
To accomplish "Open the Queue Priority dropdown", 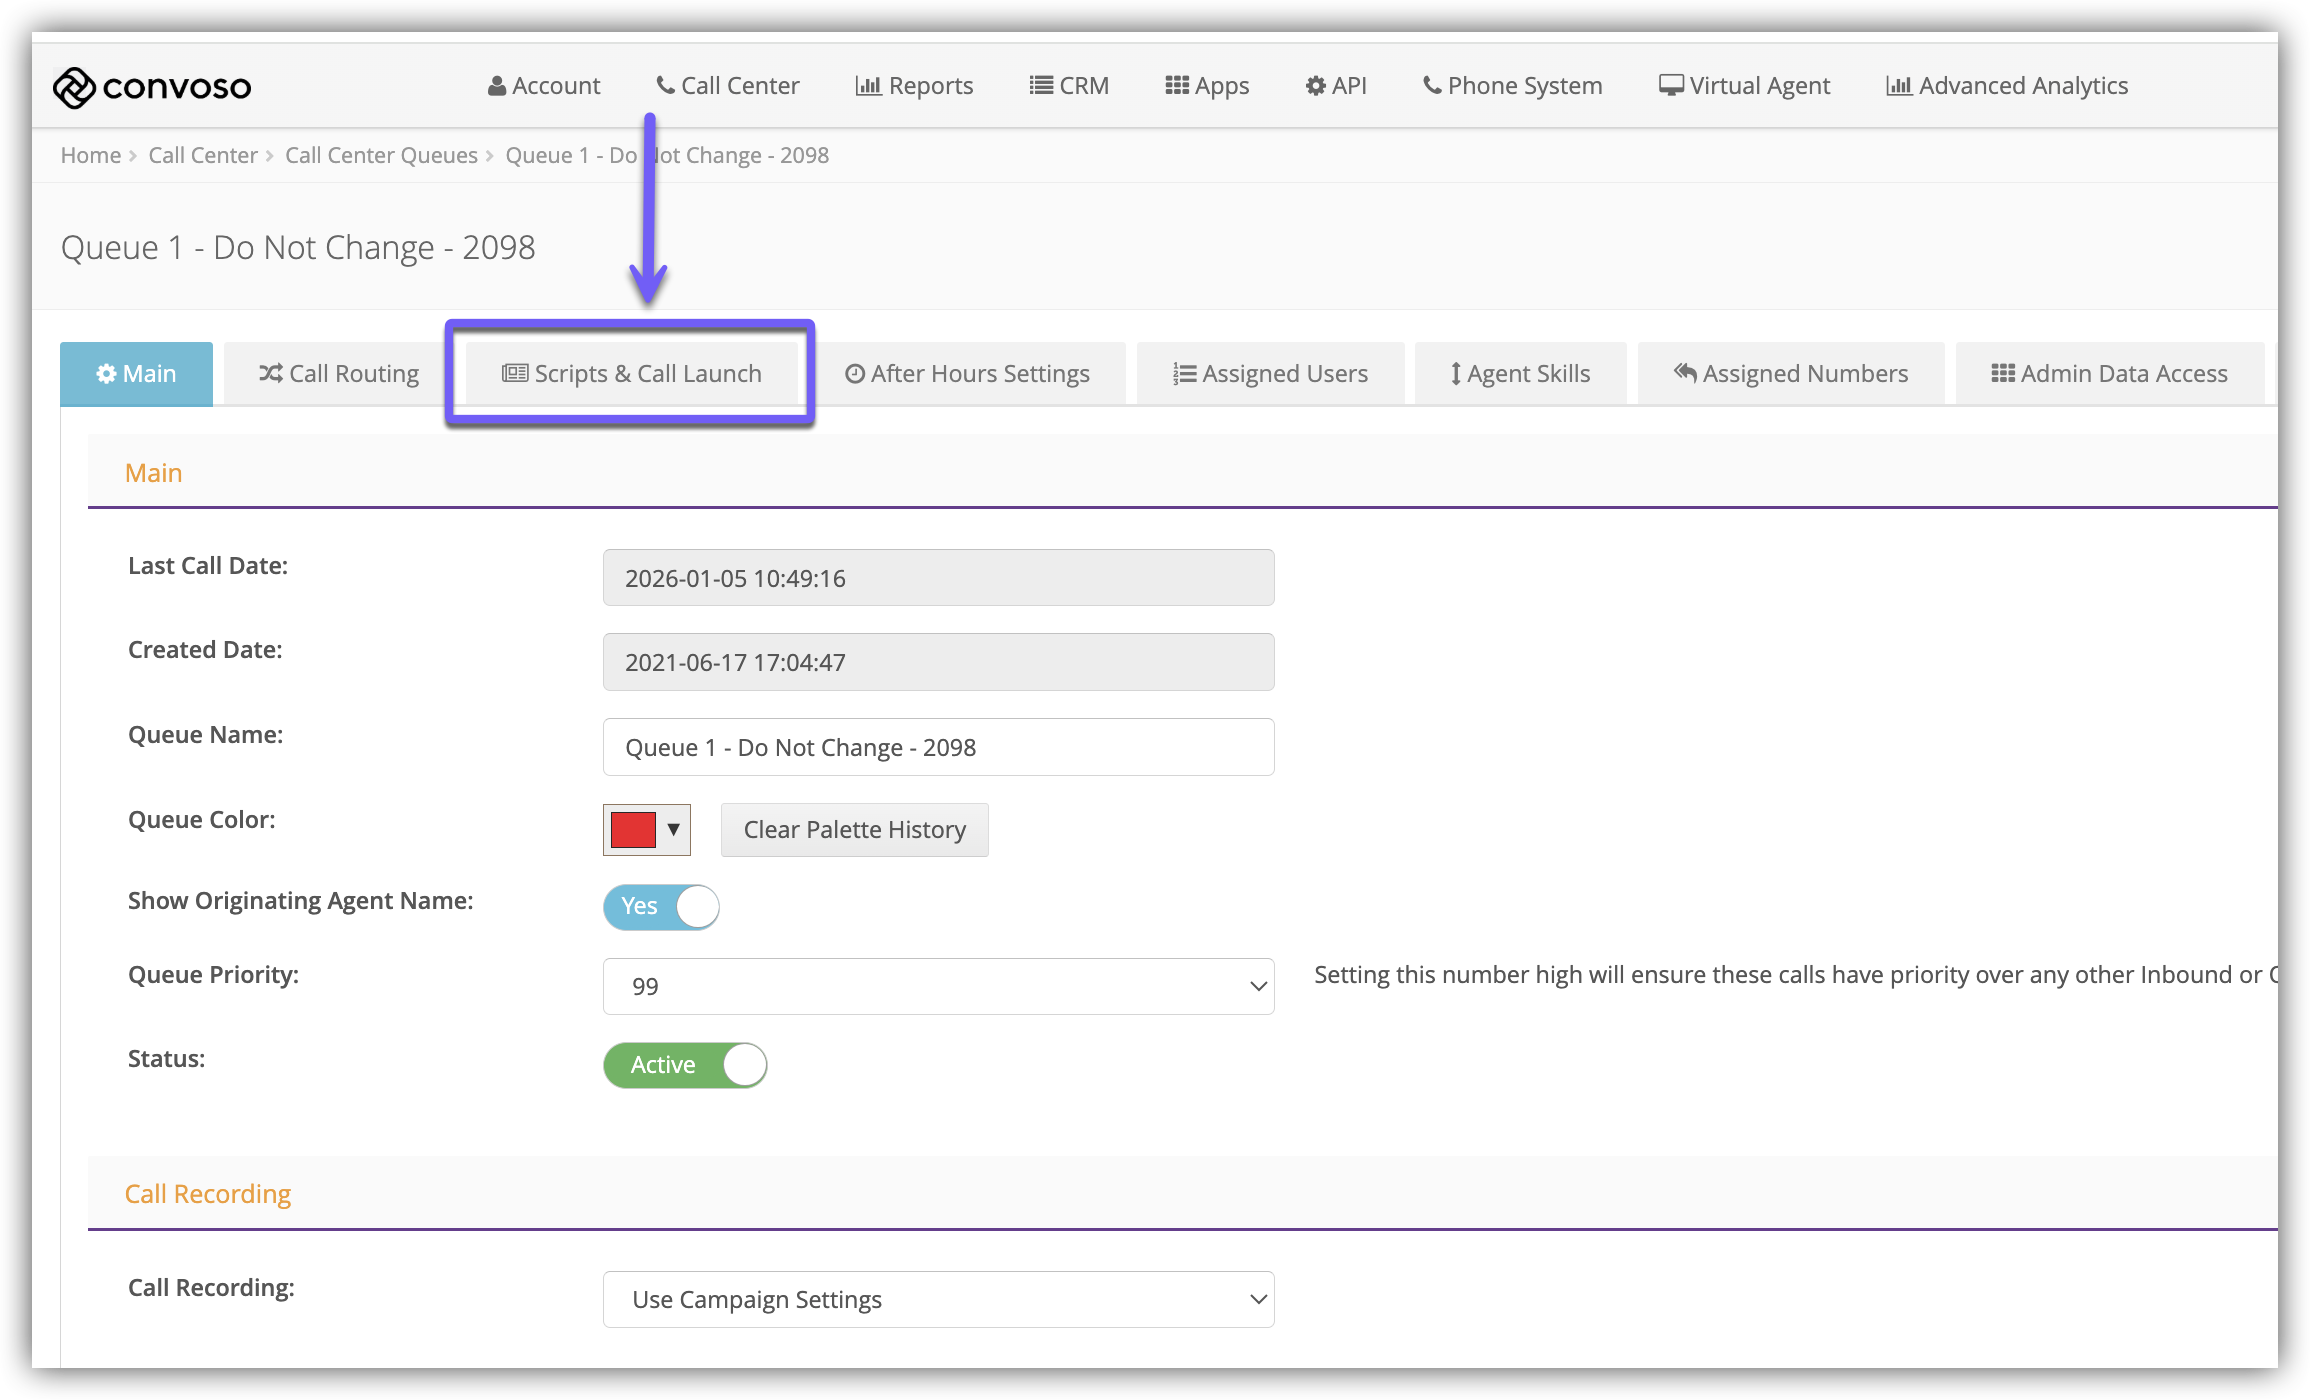I will tap(938, 987).
